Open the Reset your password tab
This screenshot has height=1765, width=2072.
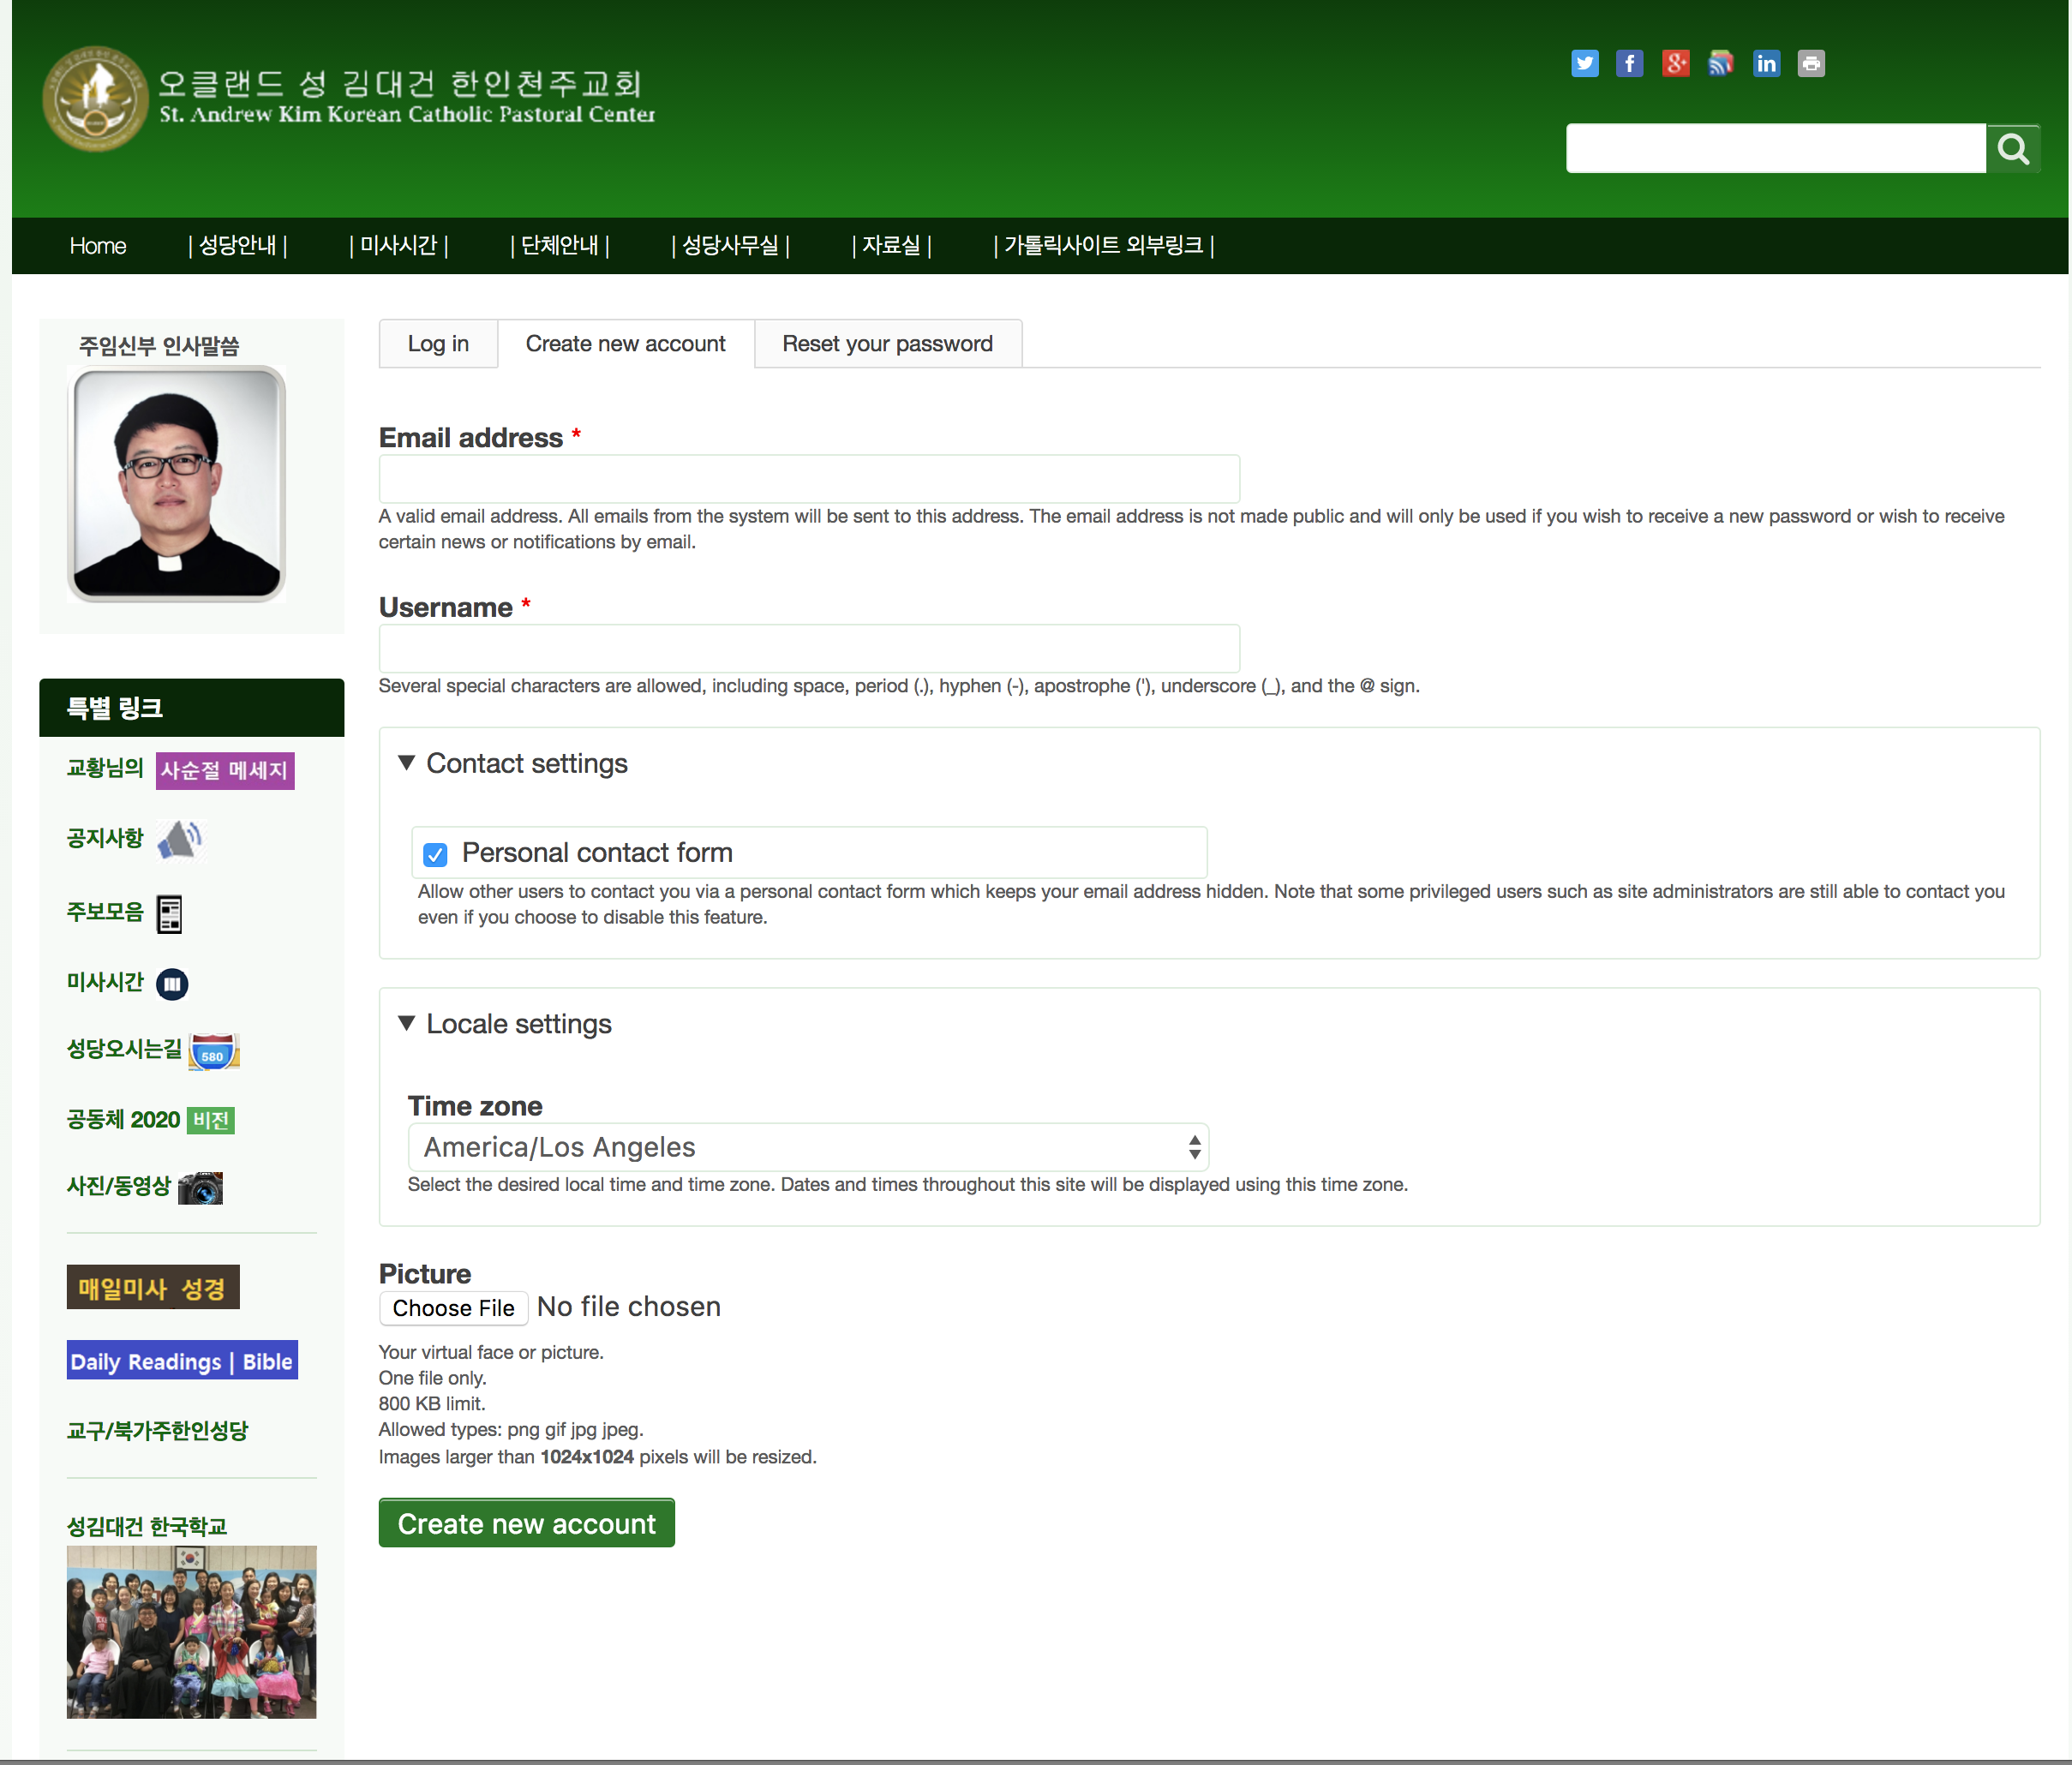coord(888,344)
